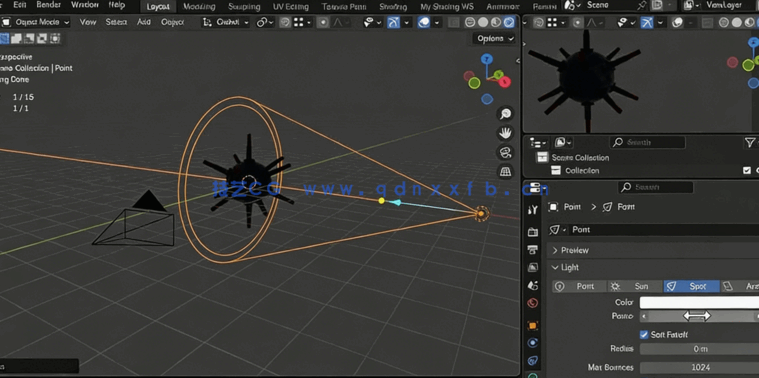This screenshot has width=759, height=378.
Task: Open the Help menu
Action: pos(116,5)
